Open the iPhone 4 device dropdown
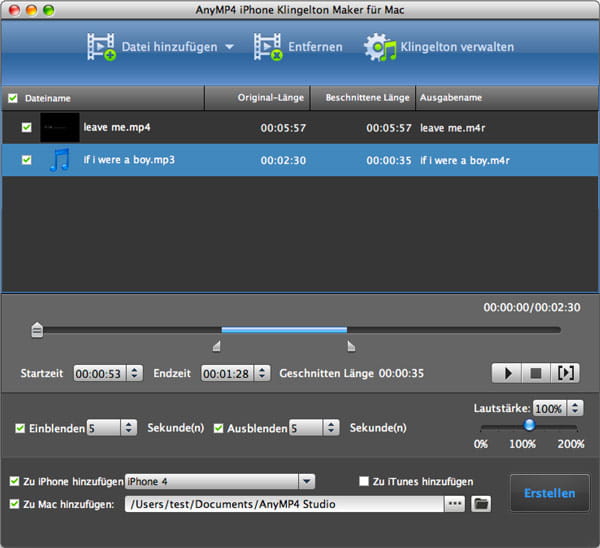This screenshot has width=600, height=548. point(220,481)
